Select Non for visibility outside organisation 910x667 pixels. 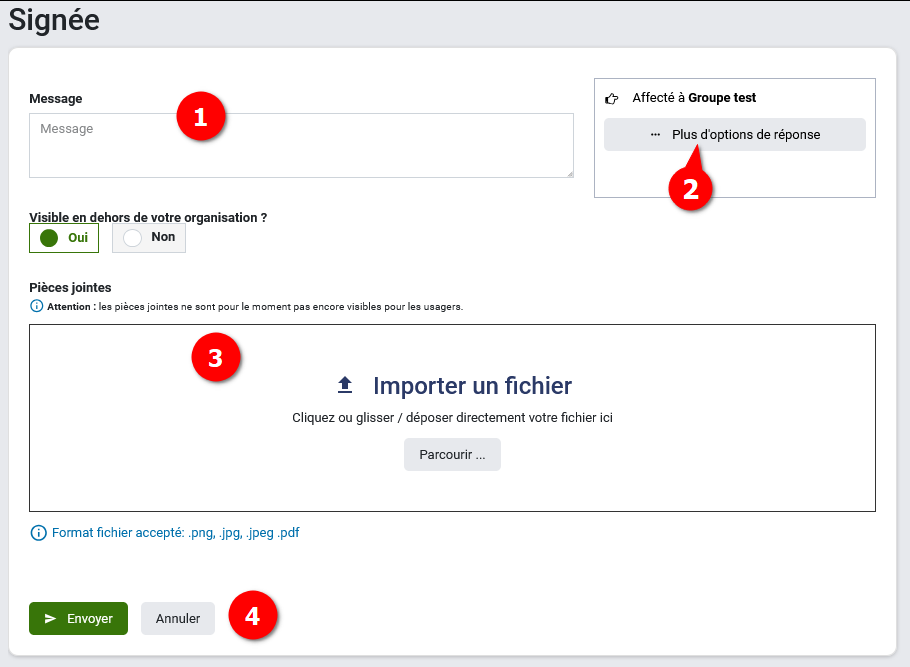149,238
